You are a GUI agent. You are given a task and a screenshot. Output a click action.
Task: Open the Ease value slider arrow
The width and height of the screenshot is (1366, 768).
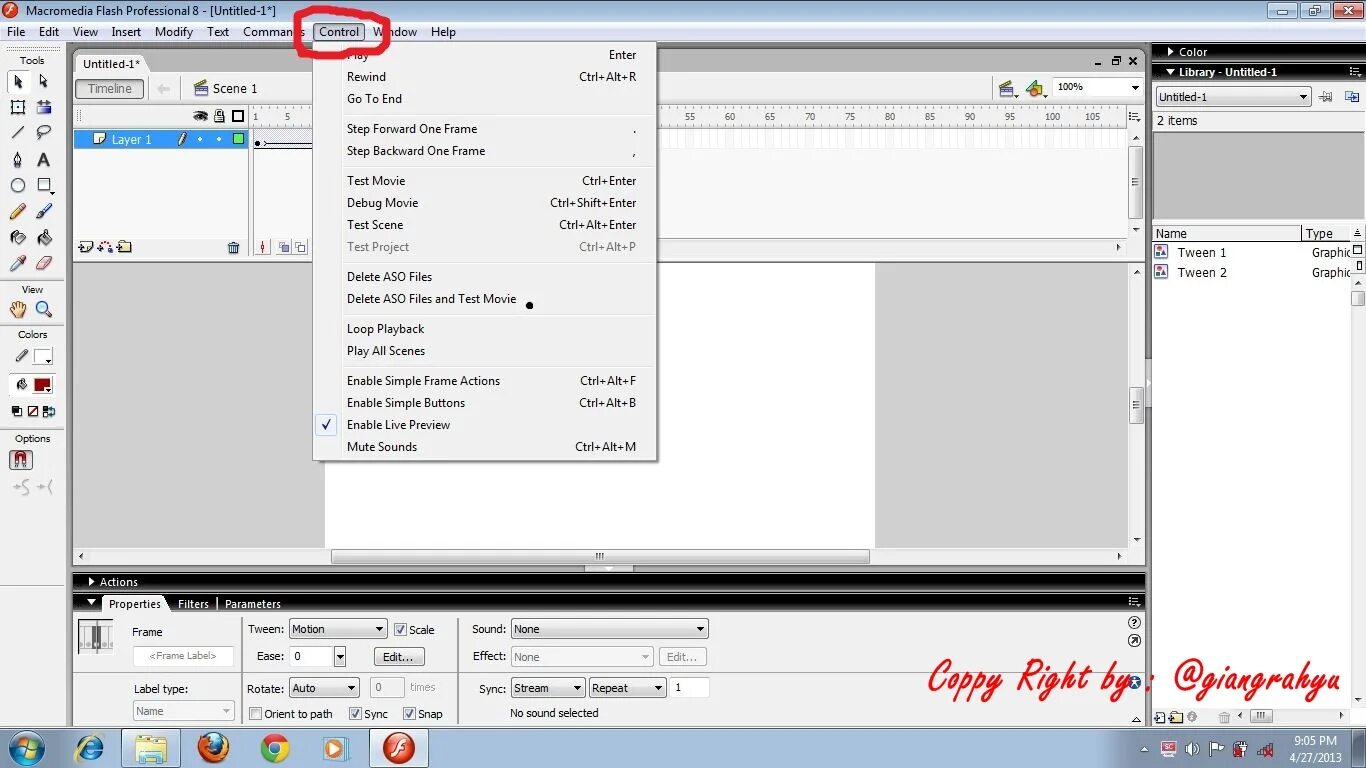(x=340, y=657)
